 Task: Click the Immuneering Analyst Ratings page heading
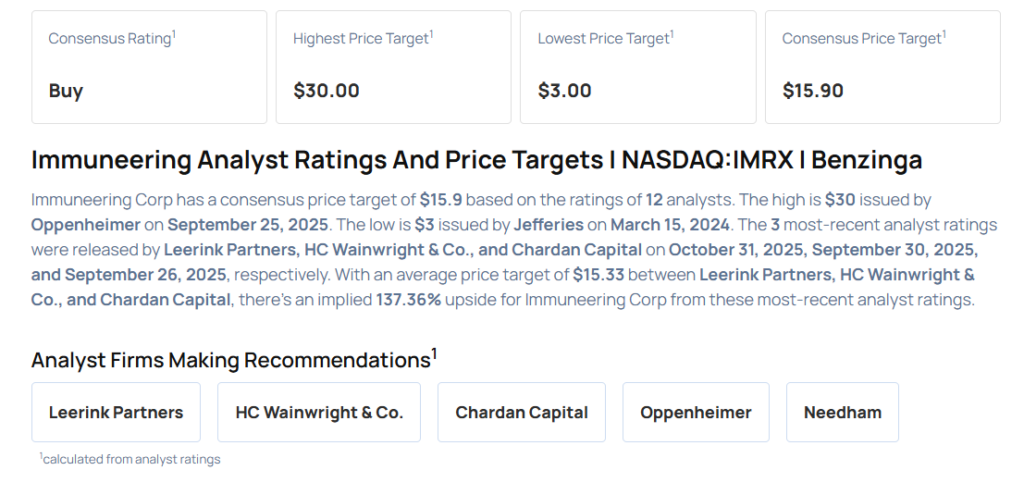pyautogui.click(x=476, y=160)
